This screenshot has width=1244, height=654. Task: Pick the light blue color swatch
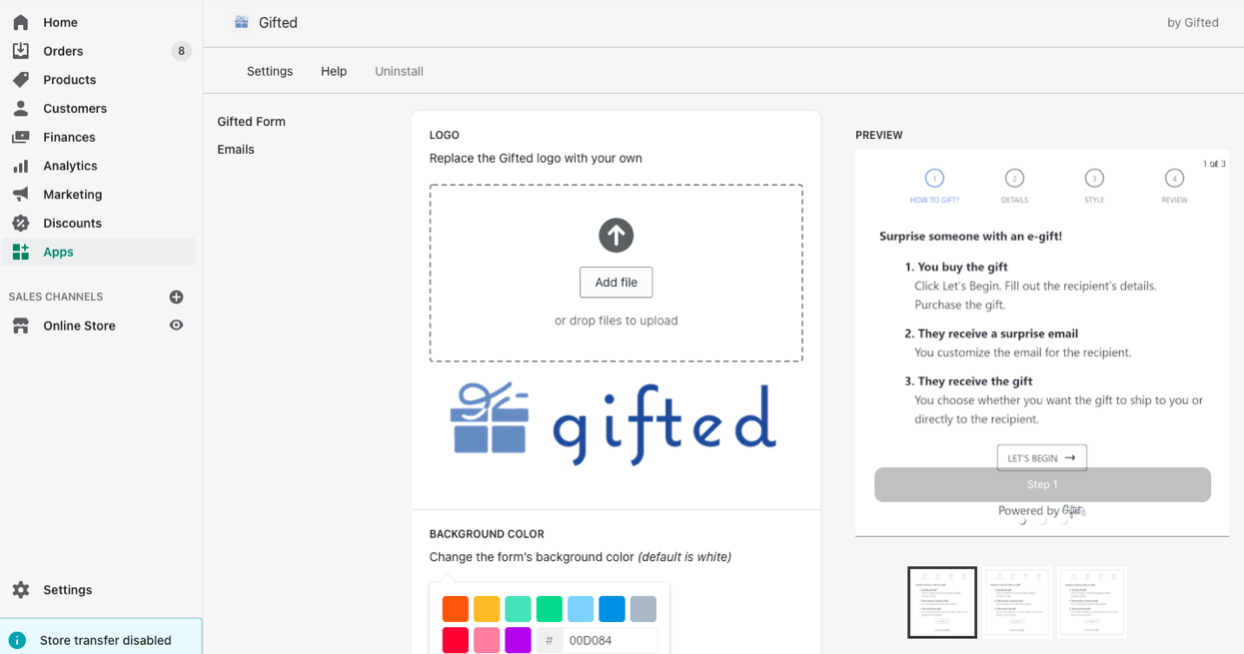pyautogui.click(x=581, y=609)
